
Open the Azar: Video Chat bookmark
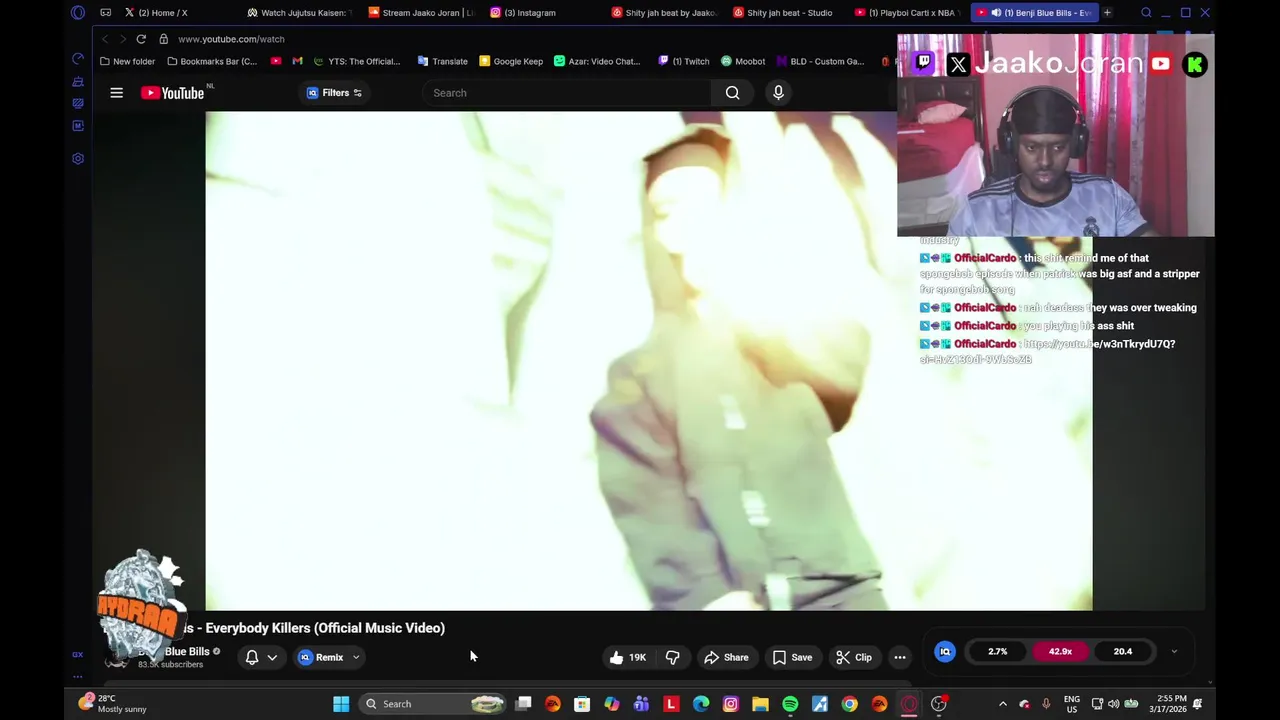(597, 61)
